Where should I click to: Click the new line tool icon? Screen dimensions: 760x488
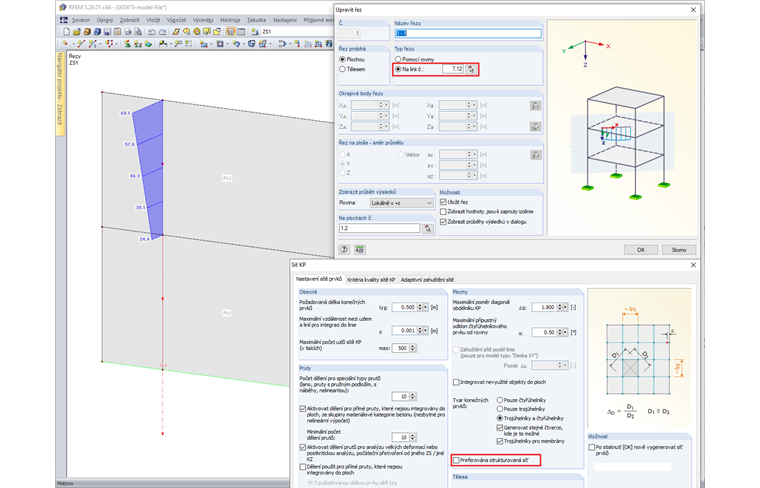point(81,44)
